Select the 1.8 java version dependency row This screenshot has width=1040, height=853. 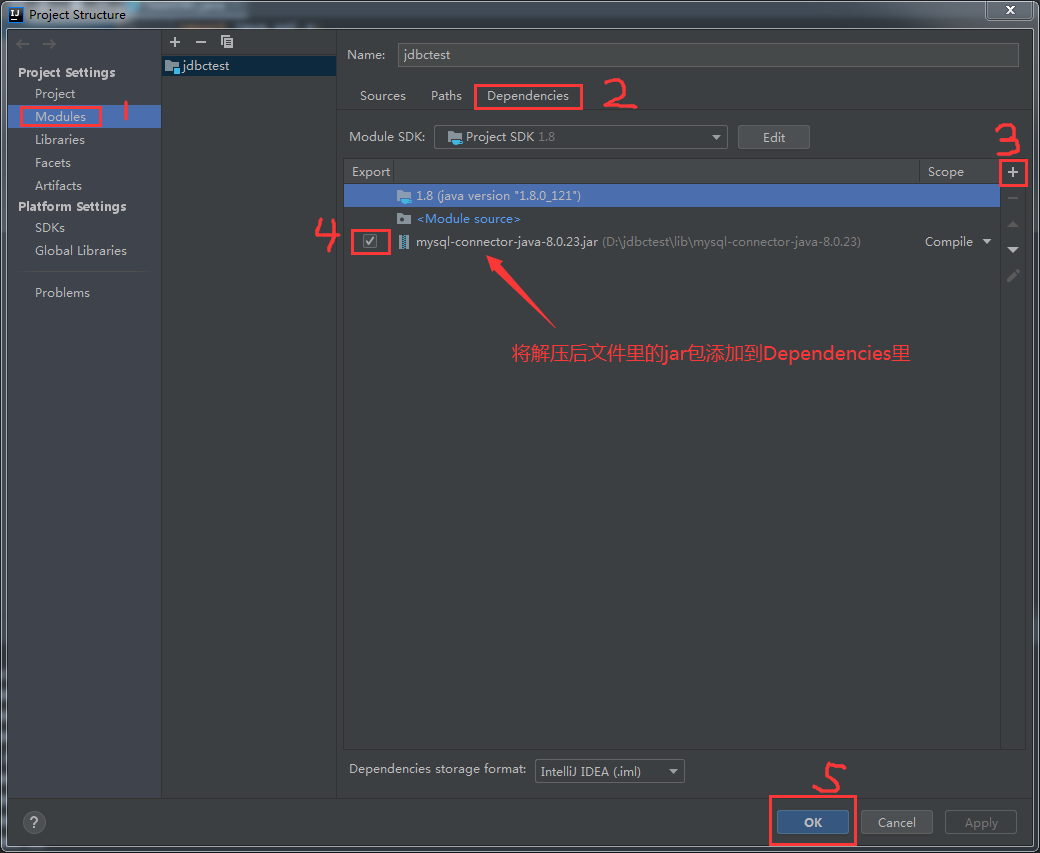click(671, 196)
